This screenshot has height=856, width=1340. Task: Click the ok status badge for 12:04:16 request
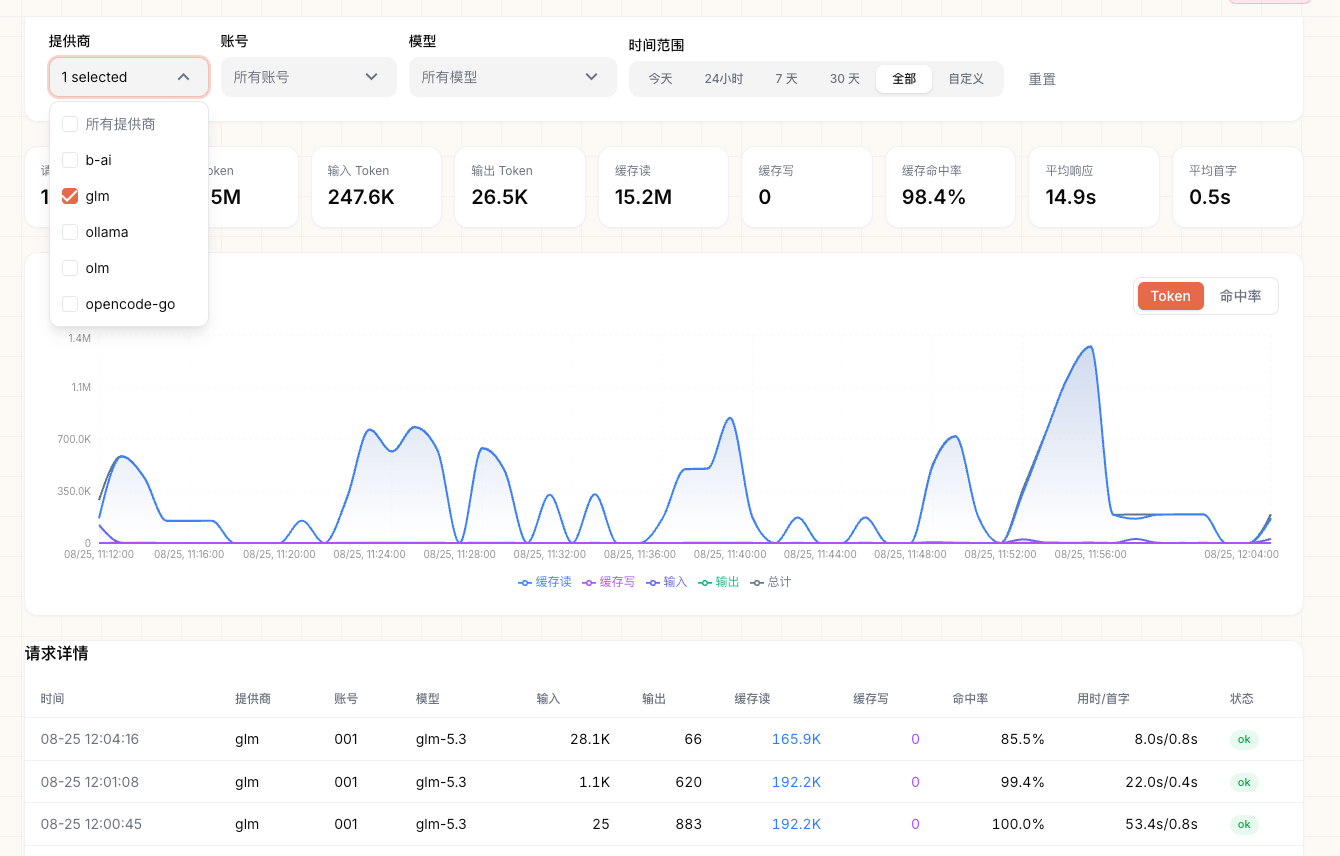pos(1244,740)
